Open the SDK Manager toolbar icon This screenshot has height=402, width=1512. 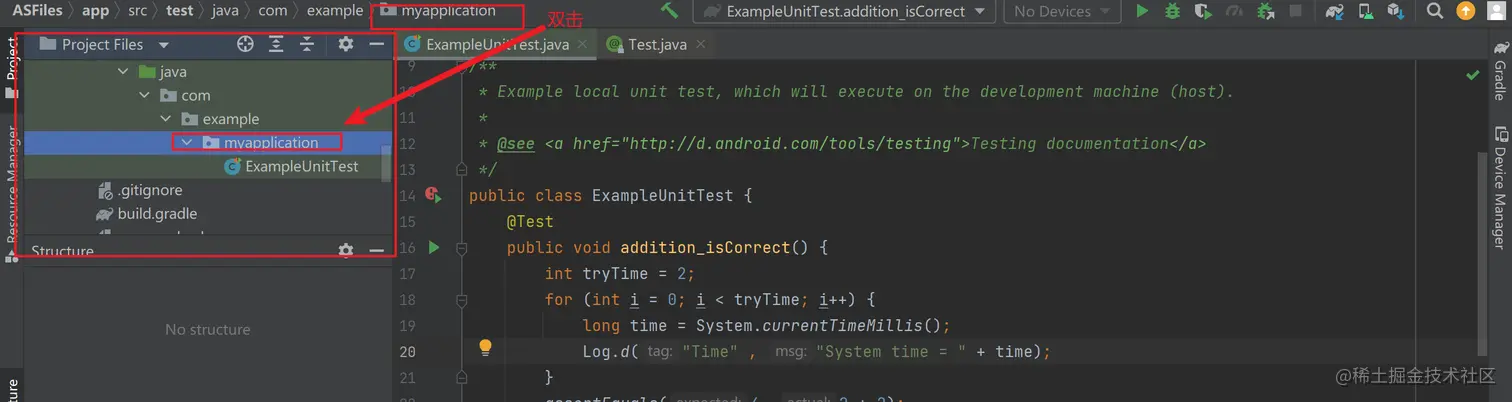1394,11
